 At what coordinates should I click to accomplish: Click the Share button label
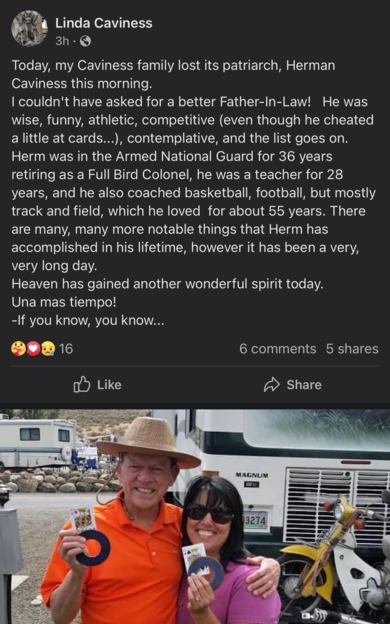[x=304, y=385]
